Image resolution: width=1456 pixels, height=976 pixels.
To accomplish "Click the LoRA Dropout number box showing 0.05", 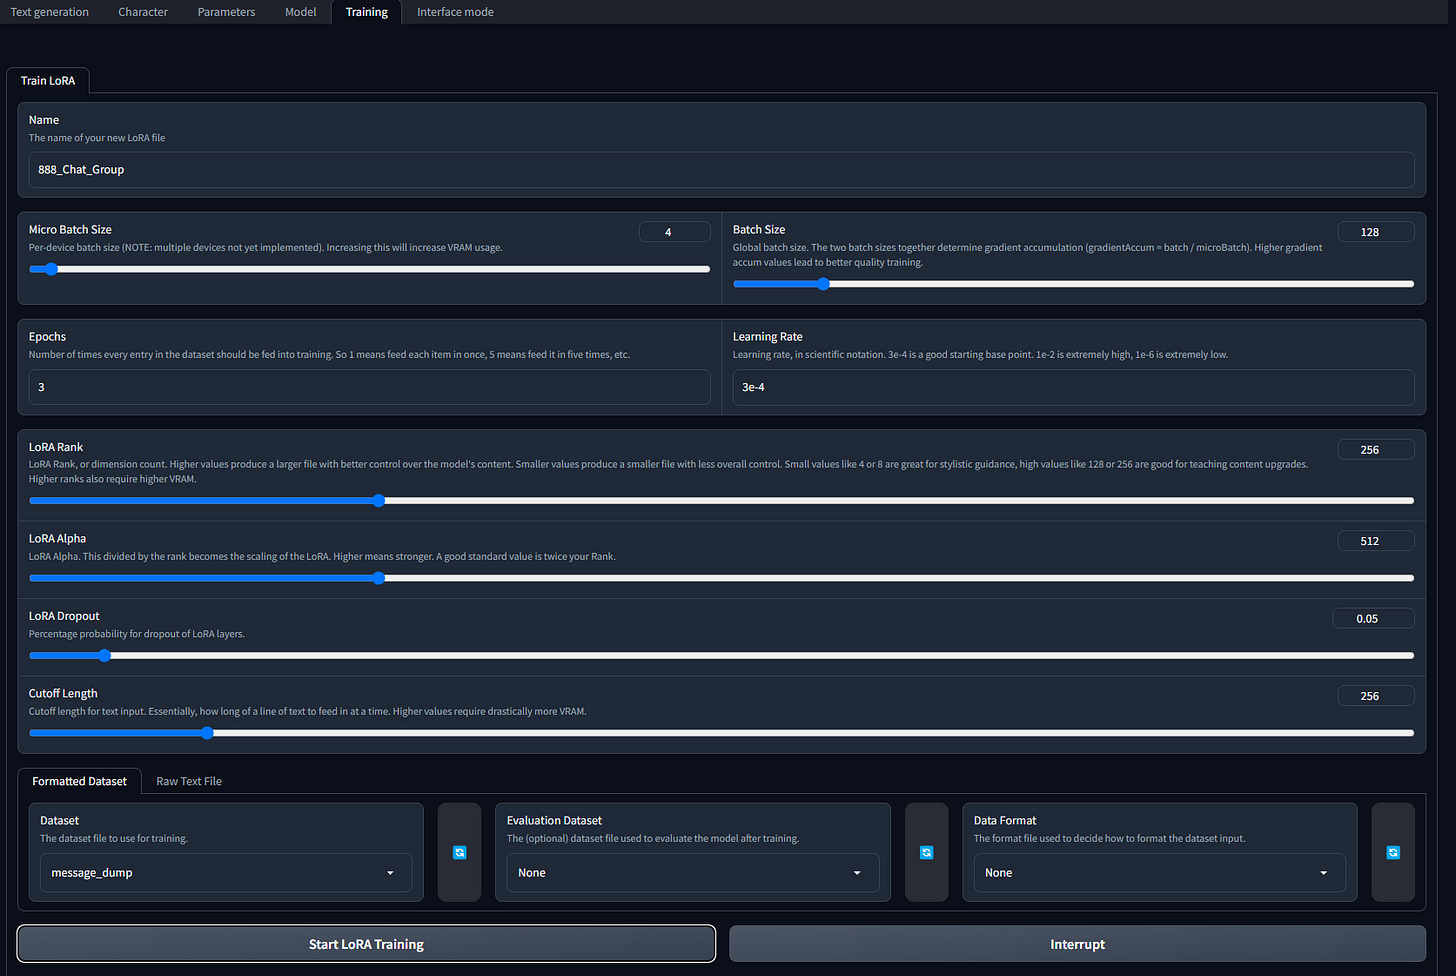I will tap(1373, 618).
